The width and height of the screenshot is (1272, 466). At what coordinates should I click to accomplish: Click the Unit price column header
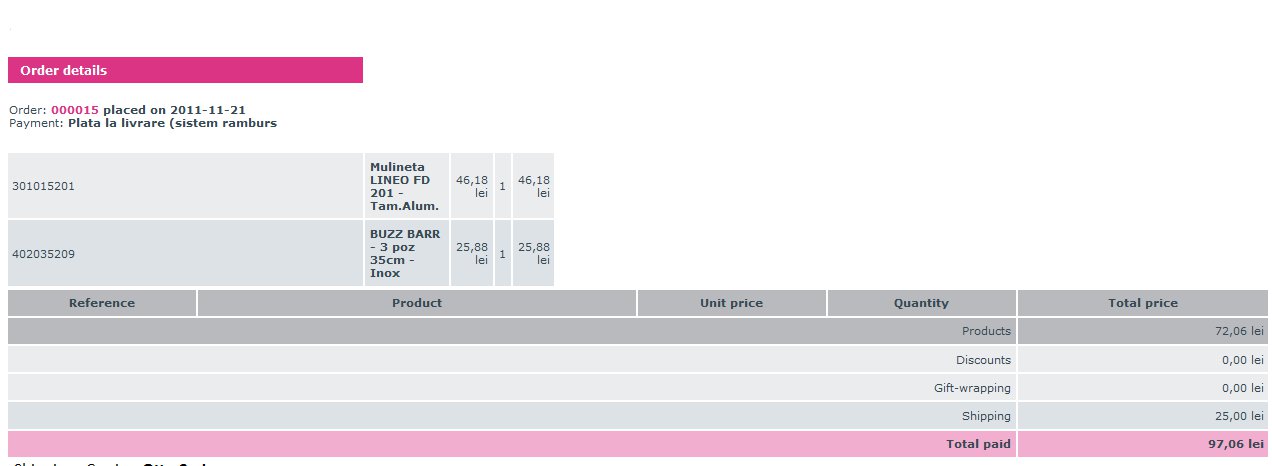pyautogui.click(x=732, y=303)
